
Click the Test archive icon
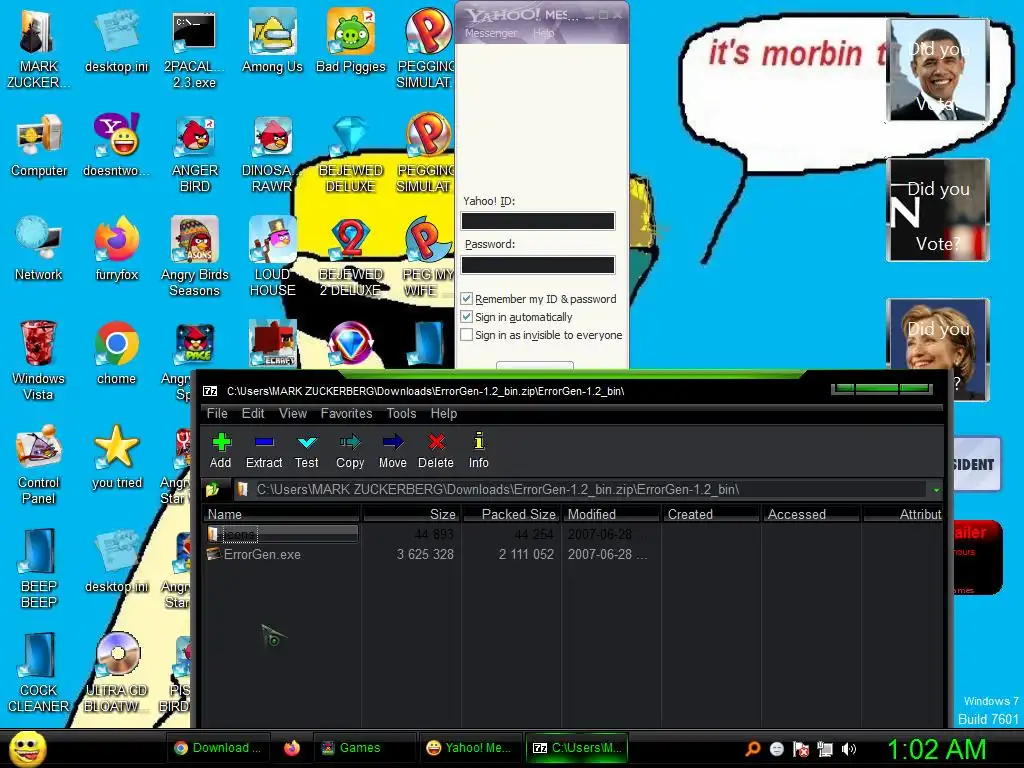pyautogui.click(x=306, y=451)
